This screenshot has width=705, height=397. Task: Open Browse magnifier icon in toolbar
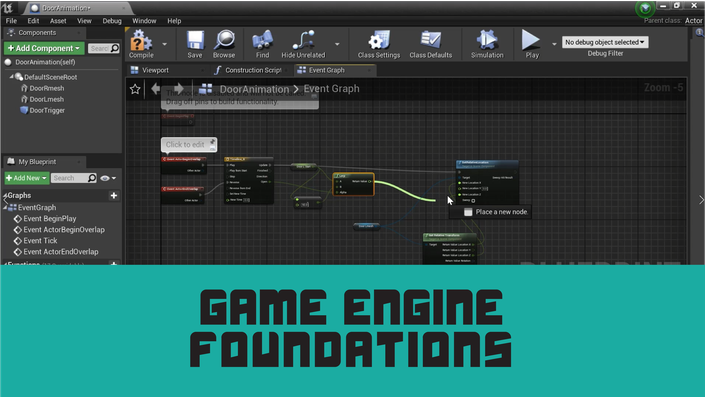pyautogui.click(x=224, y=40)
